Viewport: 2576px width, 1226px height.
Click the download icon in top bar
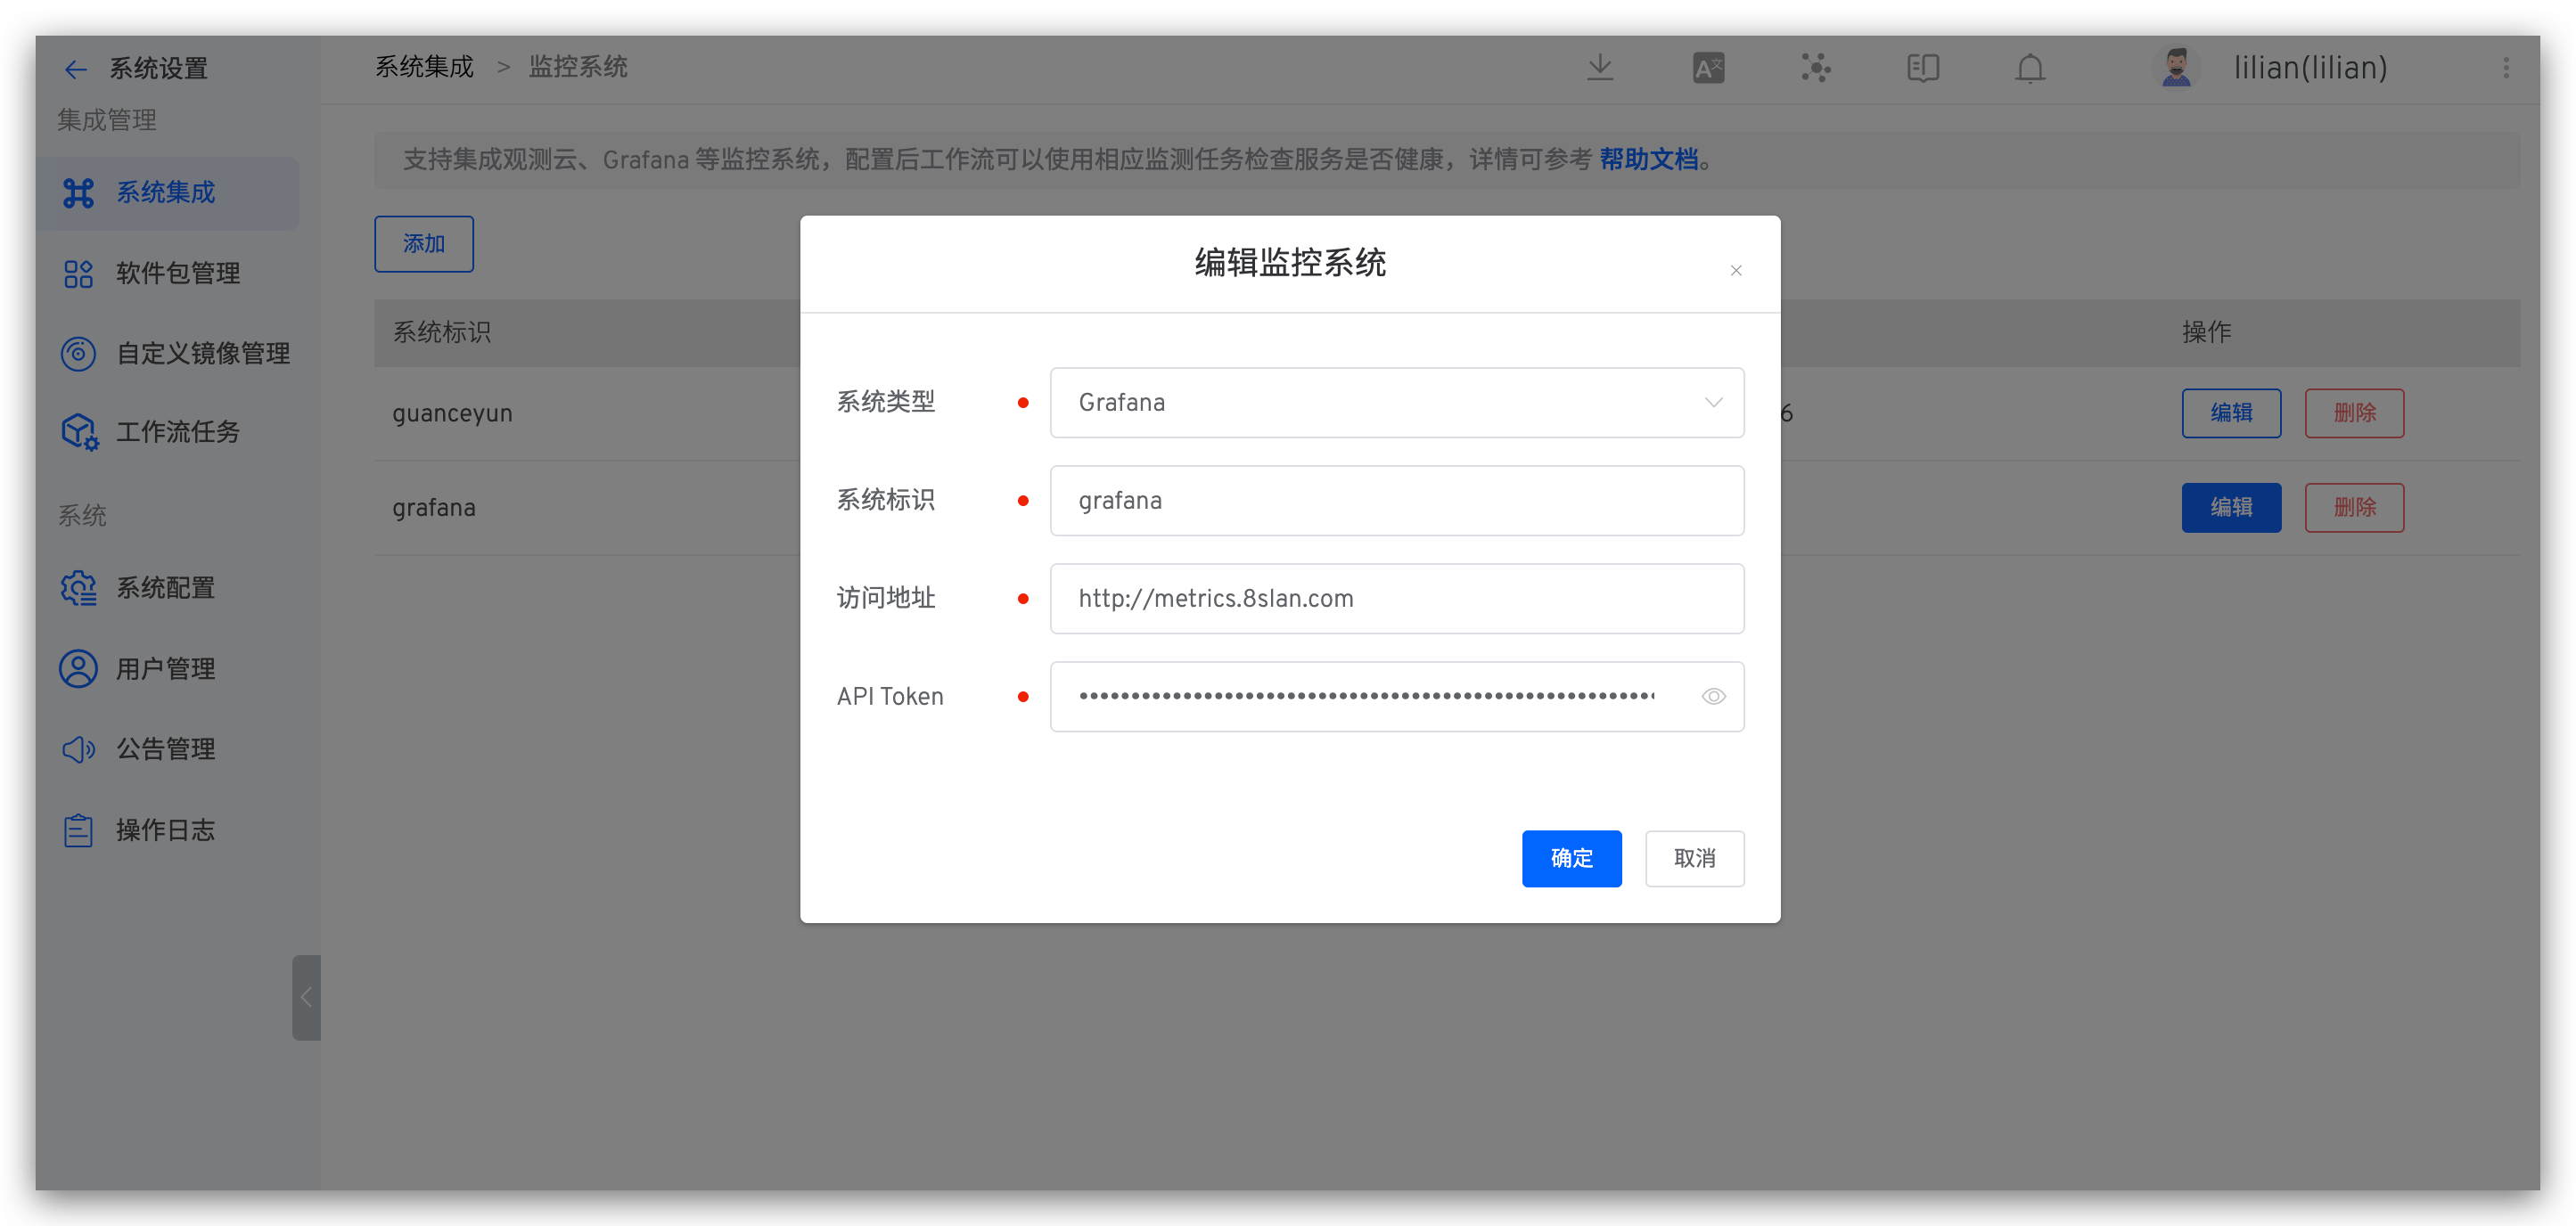[x=1600, y=68]
